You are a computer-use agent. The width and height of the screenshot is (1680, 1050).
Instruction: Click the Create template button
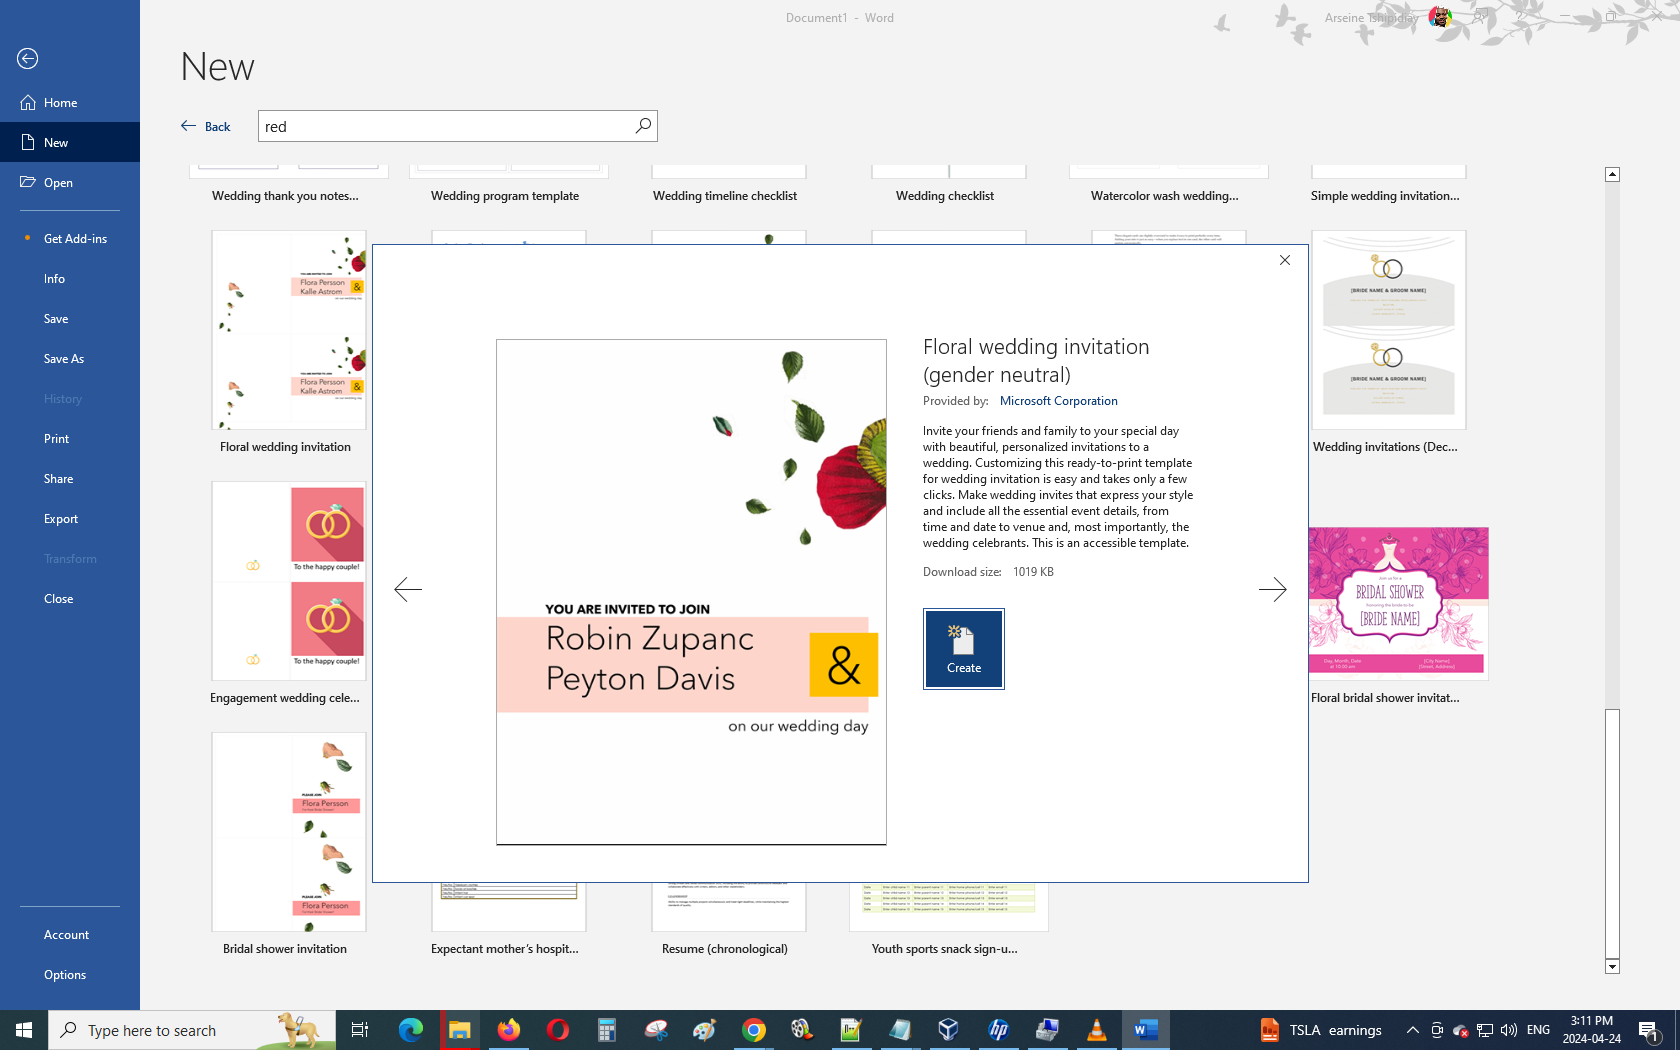pos(963,649)
